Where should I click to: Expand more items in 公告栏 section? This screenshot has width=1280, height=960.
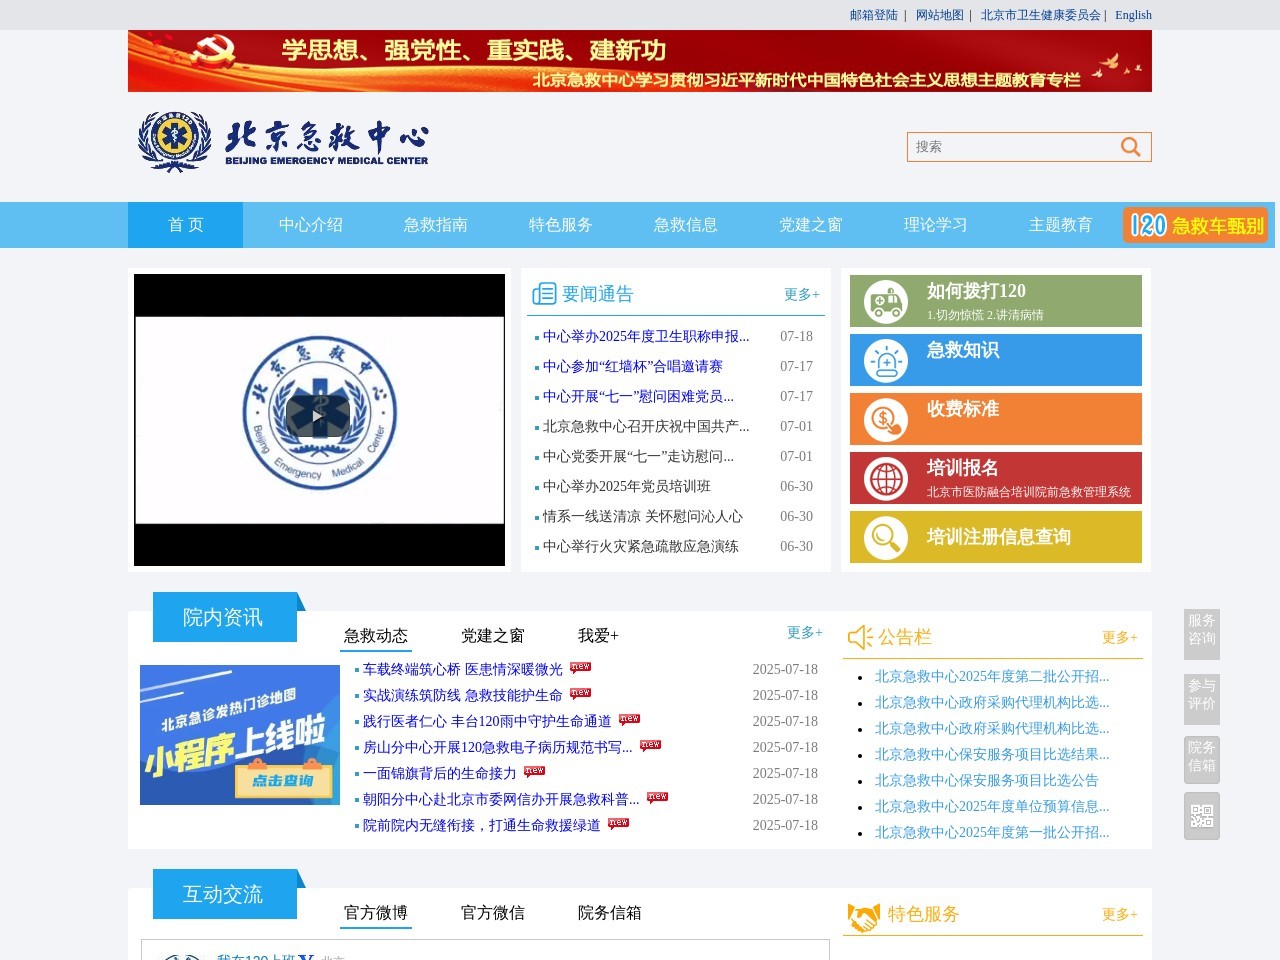(x=1119, y=637)
